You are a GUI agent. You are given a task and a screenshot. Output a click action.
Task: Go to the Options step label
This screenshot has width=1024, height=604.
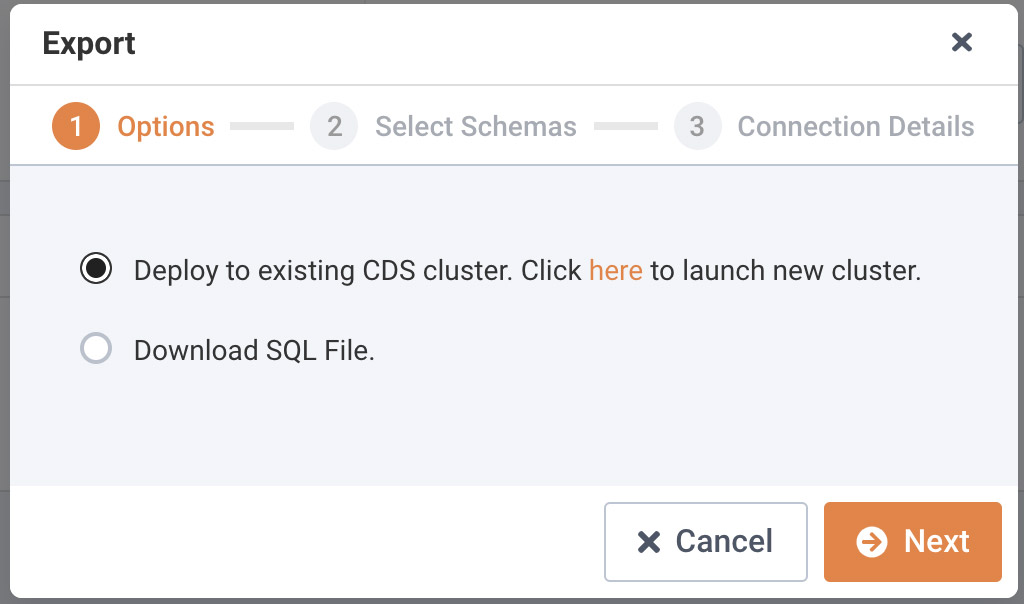coord(166,127)
